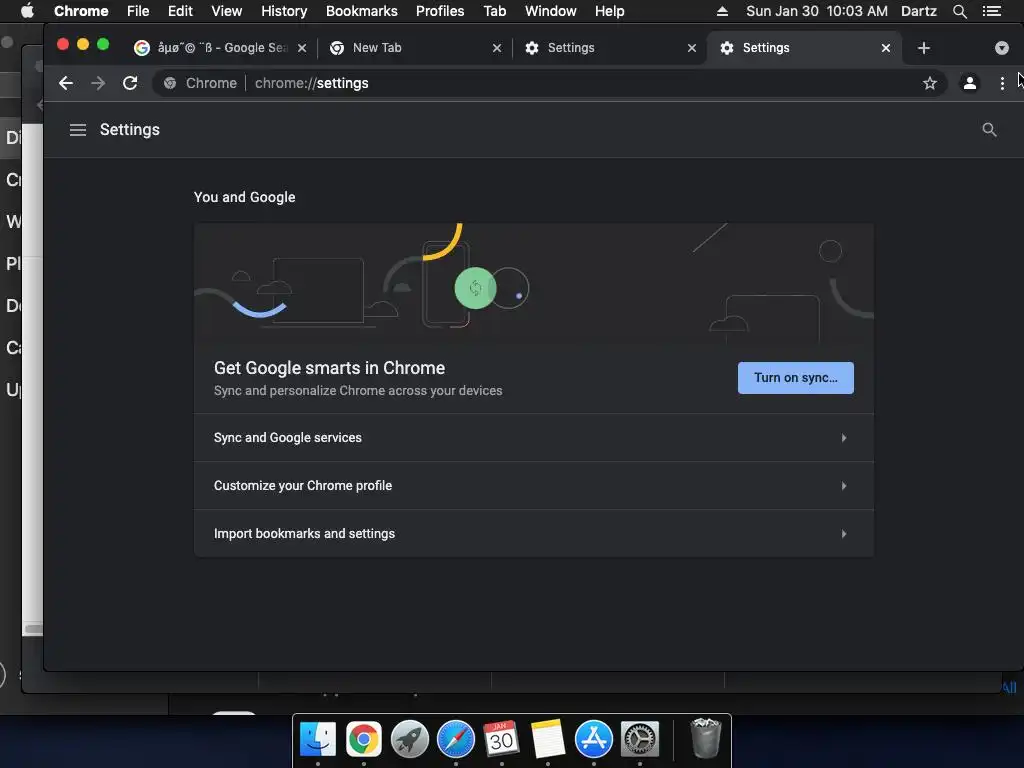The width and height of the screenshot is (1024, 768).
Task: Click the eject icon in menu bar
Action: 722,11
